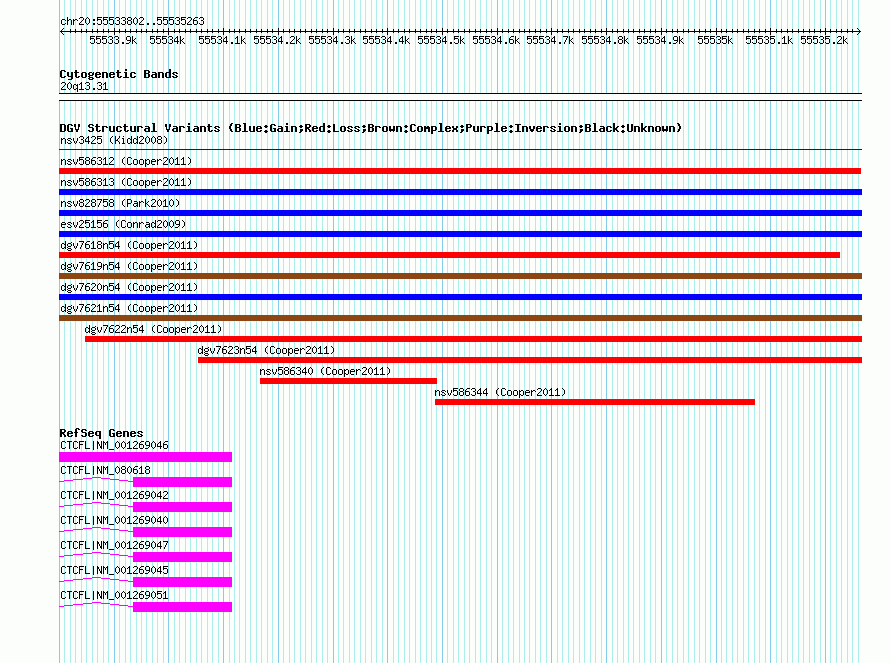Image resolution: width=890 pixels, height=663 pixels.
Task: Click the 55535.2k ruler tick label
Action: [824, 40]
